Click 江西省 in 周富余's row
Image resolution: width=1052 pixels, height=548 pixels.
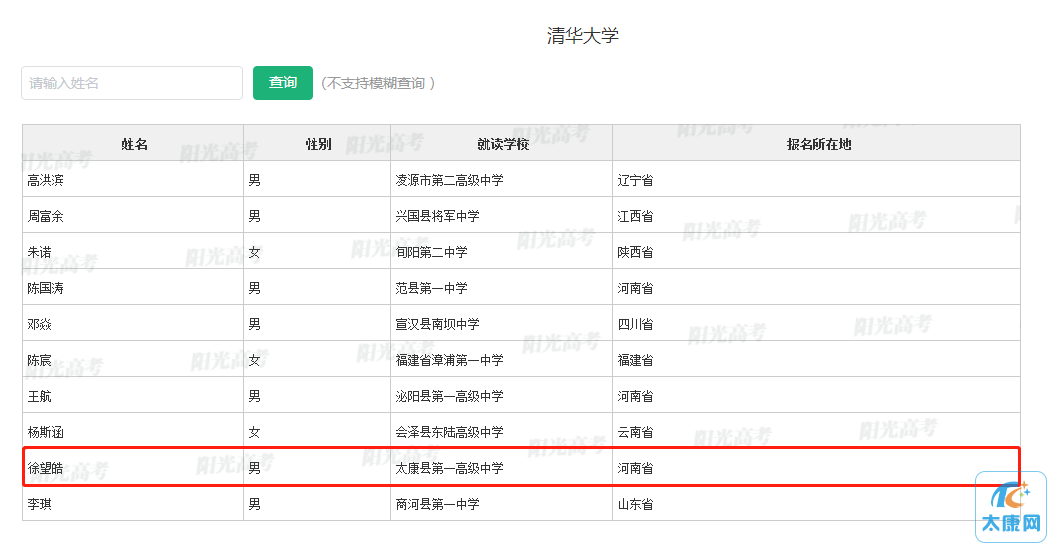coord(635,216)
